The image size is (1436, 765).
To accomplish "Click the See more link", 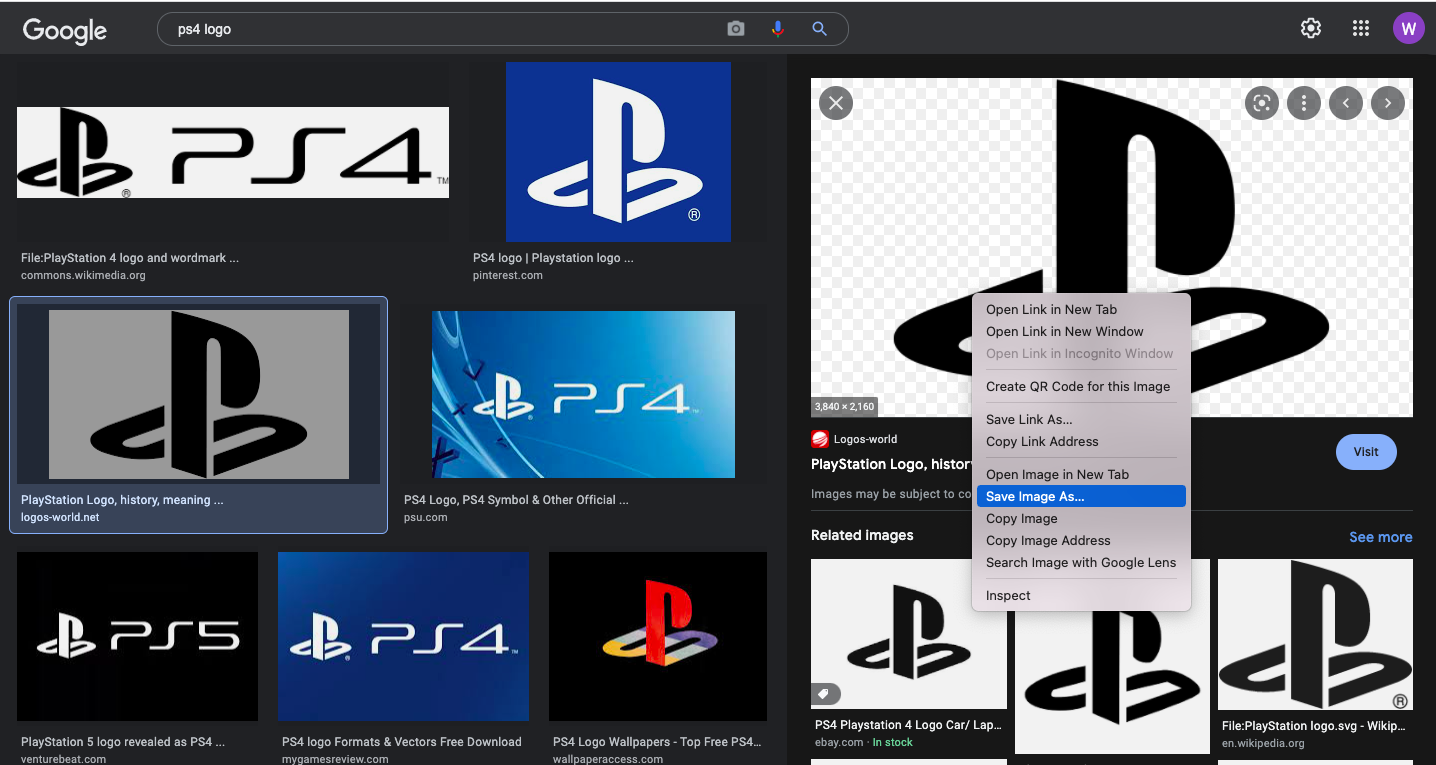I will pos(1380,537).
